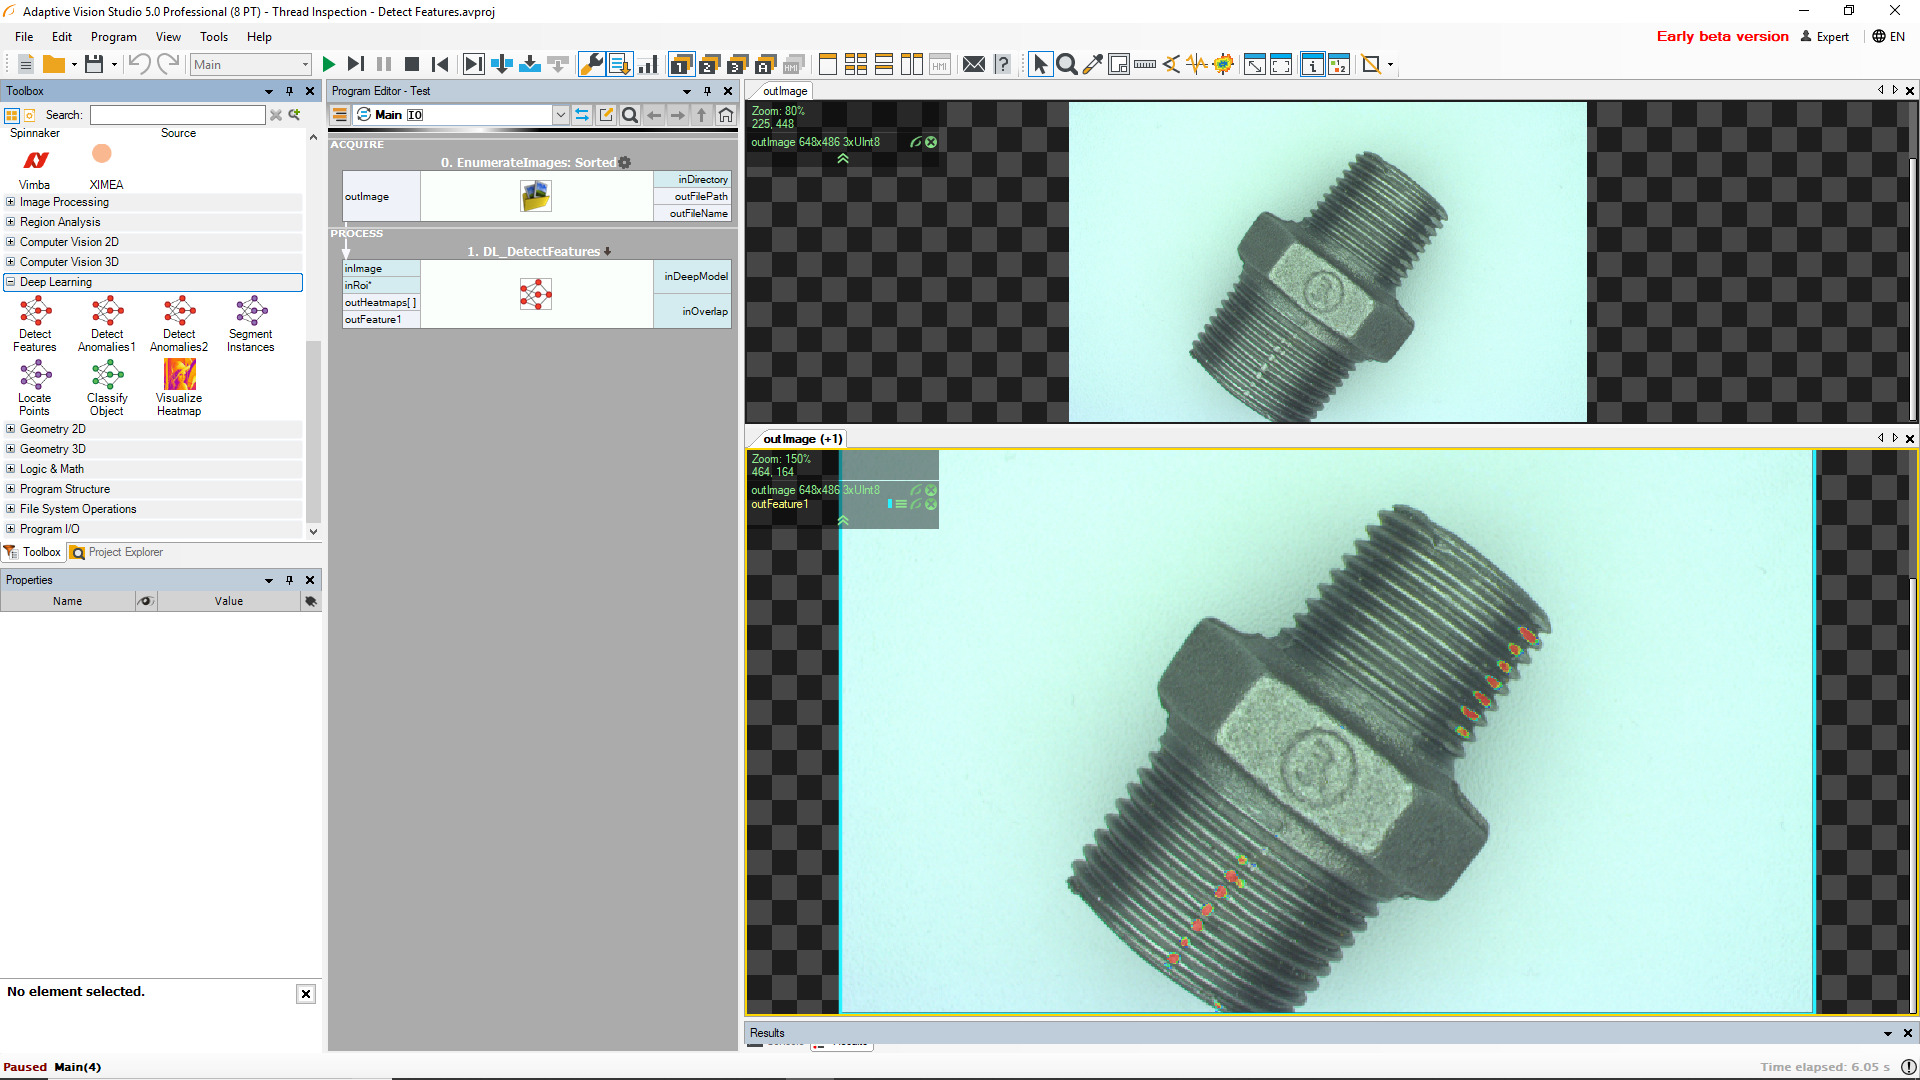Screen dimensions: 1920x1080
Task: Collapse the Deep Learning category
Action: 9,282
